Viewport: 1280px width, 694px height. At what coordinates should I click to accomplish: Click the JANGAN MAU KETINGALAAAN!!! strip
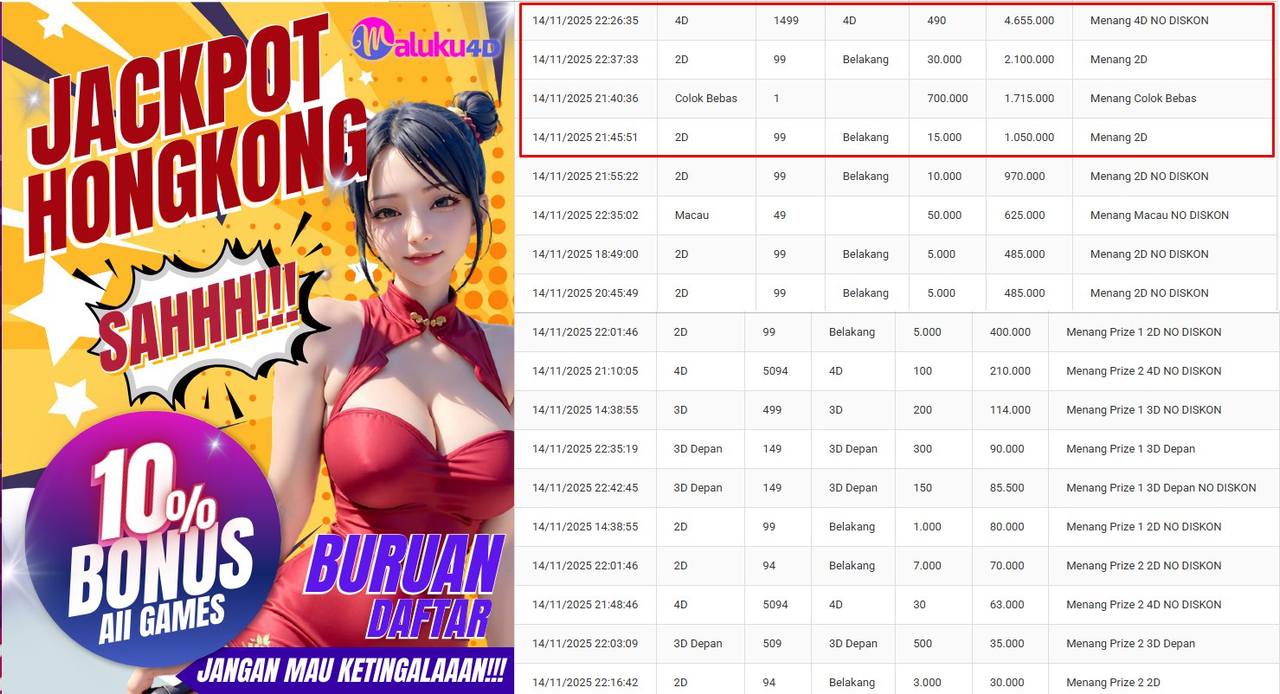(351, 669)
